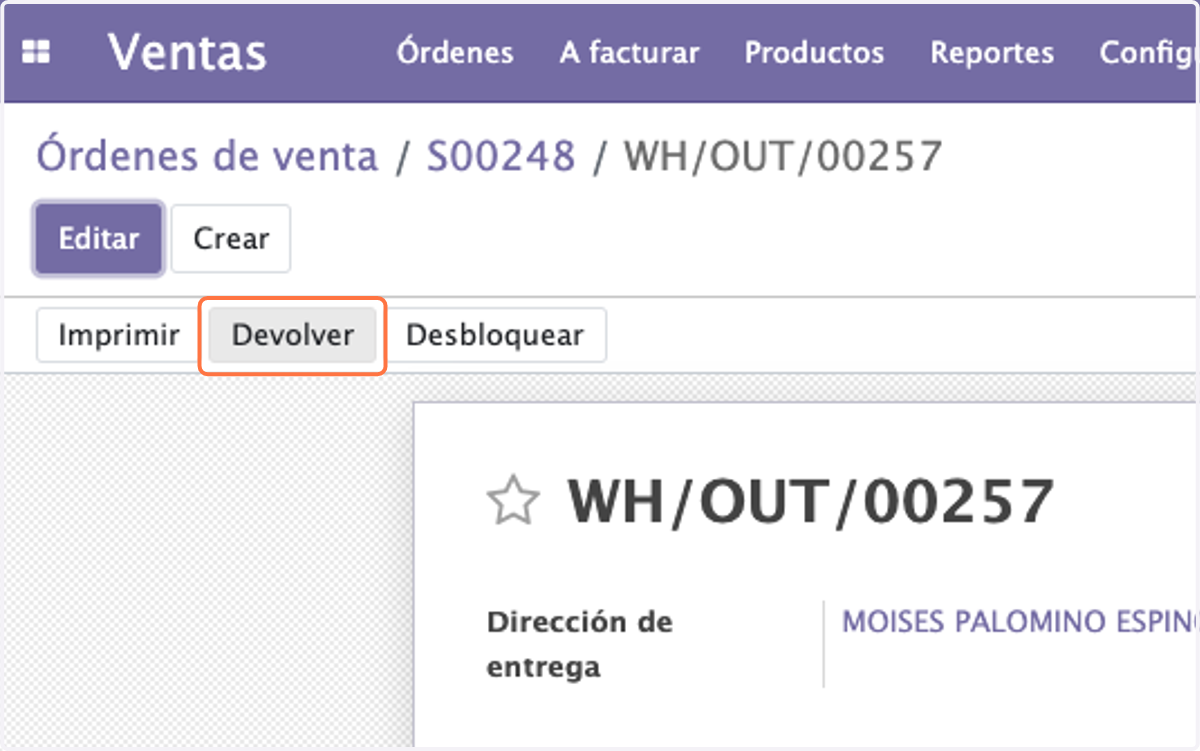The image size is (1200, 751).
Task: Select the WH/OUT/00257 record title
Action: (x=811, y=502)
